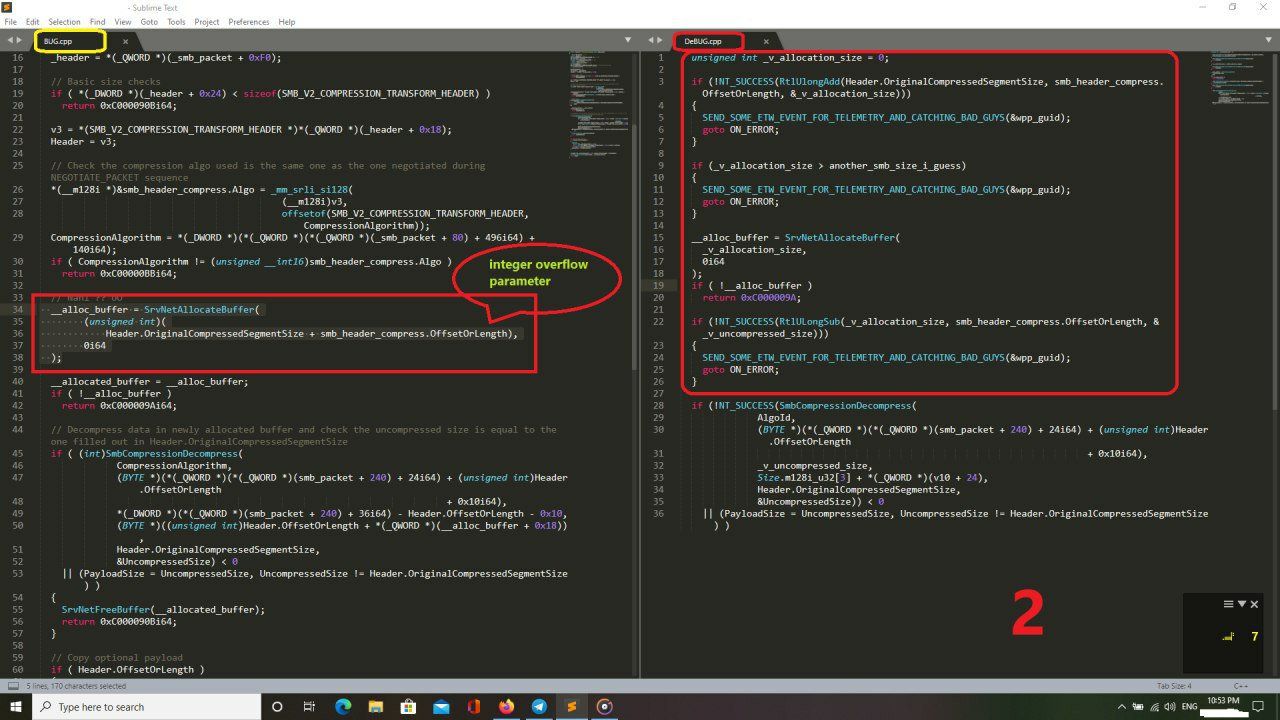
Task: Open Microsoft Edge from the taskbar
Action: point(341,706)
